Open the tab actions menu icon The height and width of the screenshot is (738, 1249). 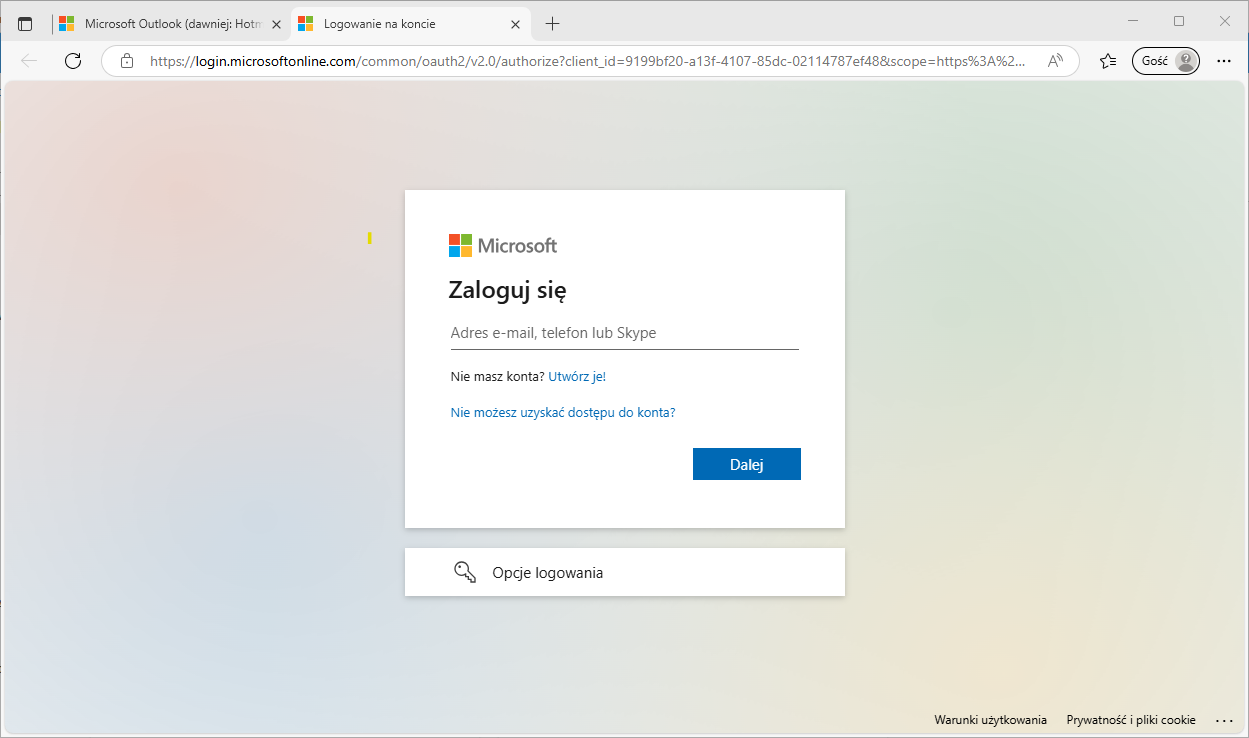[x=25, y=24]
